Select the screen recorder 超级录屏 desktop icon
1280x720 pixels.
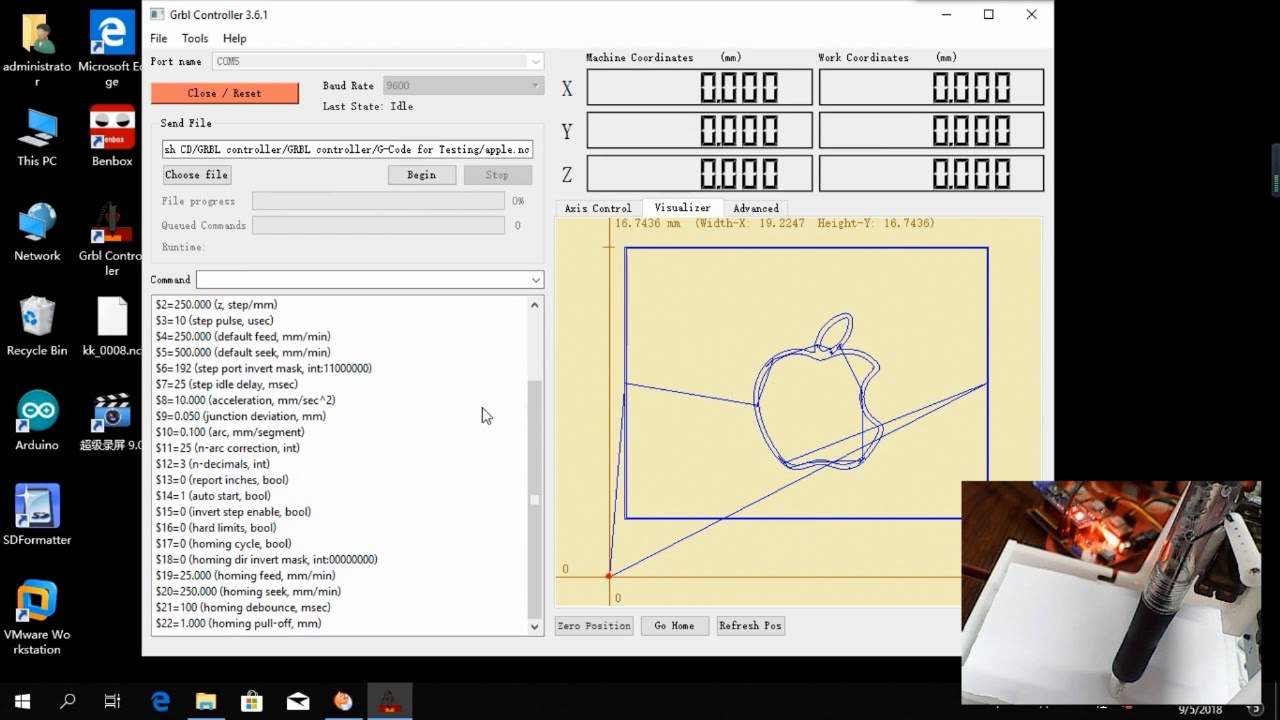coord(112,420)
